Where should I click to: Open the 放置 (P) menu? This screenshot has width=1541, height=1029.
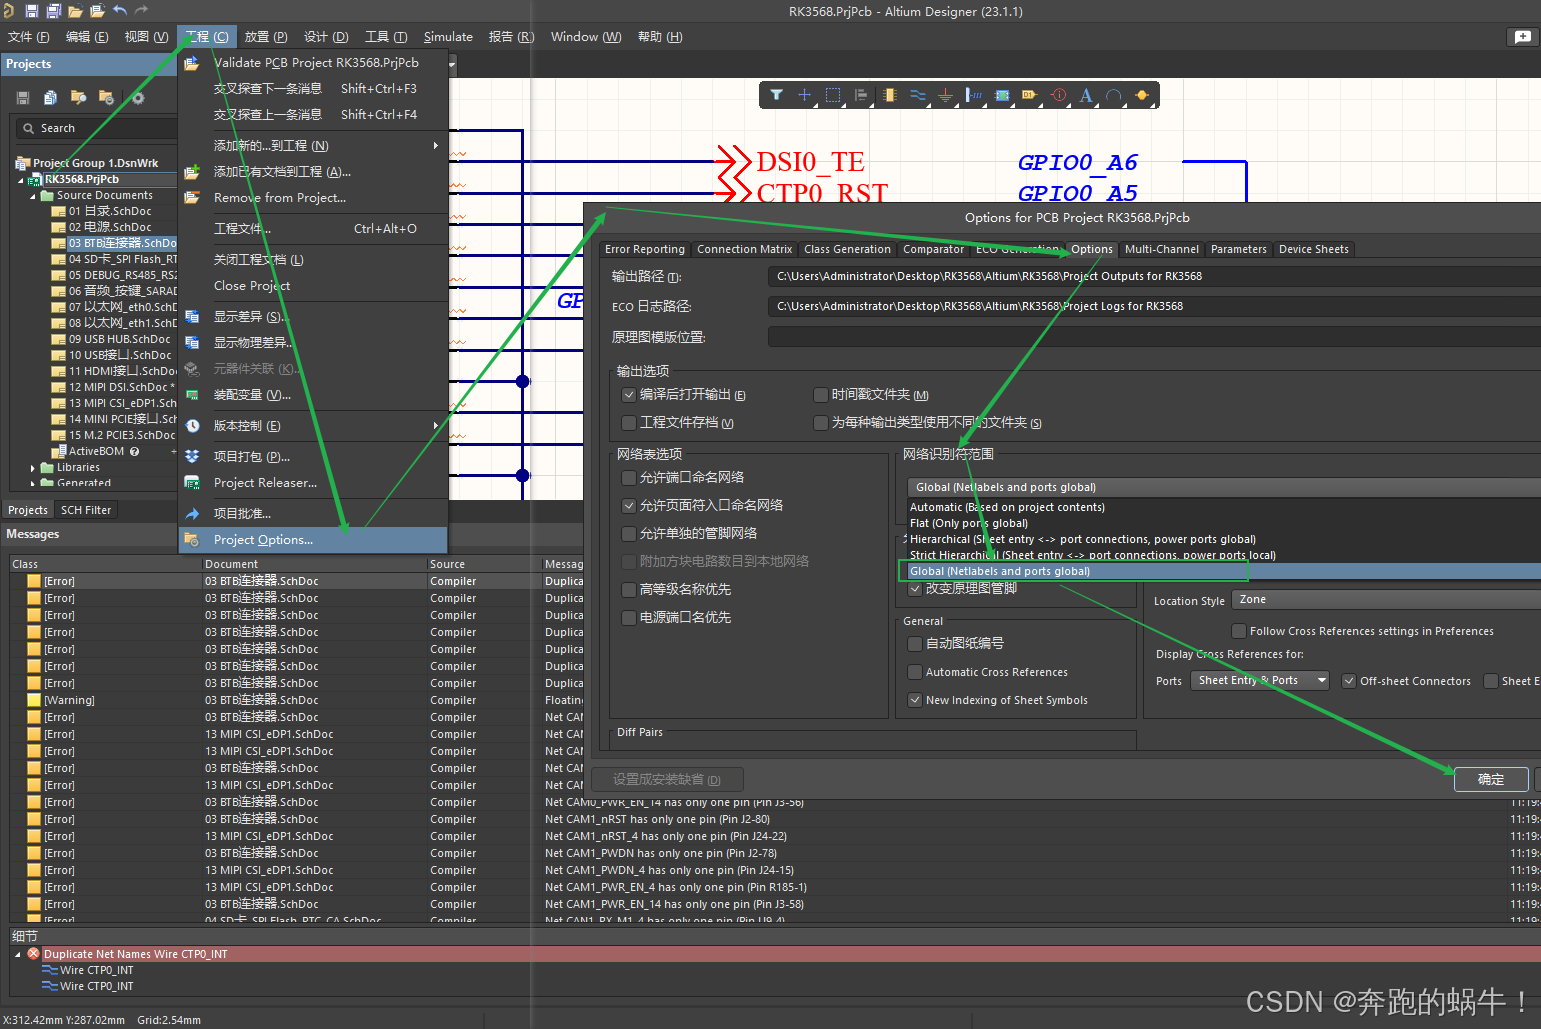point(266,36)
